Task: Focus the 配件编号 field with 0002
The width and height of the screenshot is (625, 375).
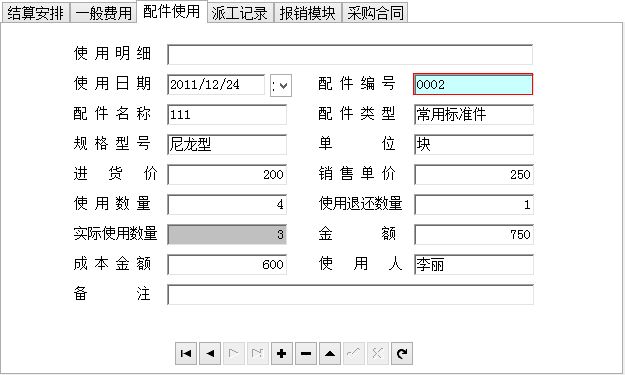Action: (x=473, y=84)
